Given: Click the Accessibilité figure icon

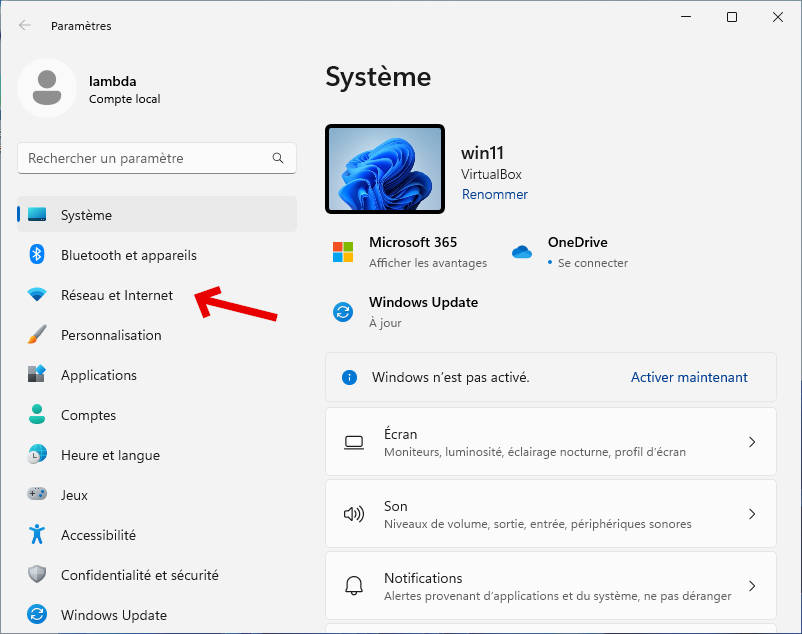Looking at the screenshot, I should (x=37, y=535).
